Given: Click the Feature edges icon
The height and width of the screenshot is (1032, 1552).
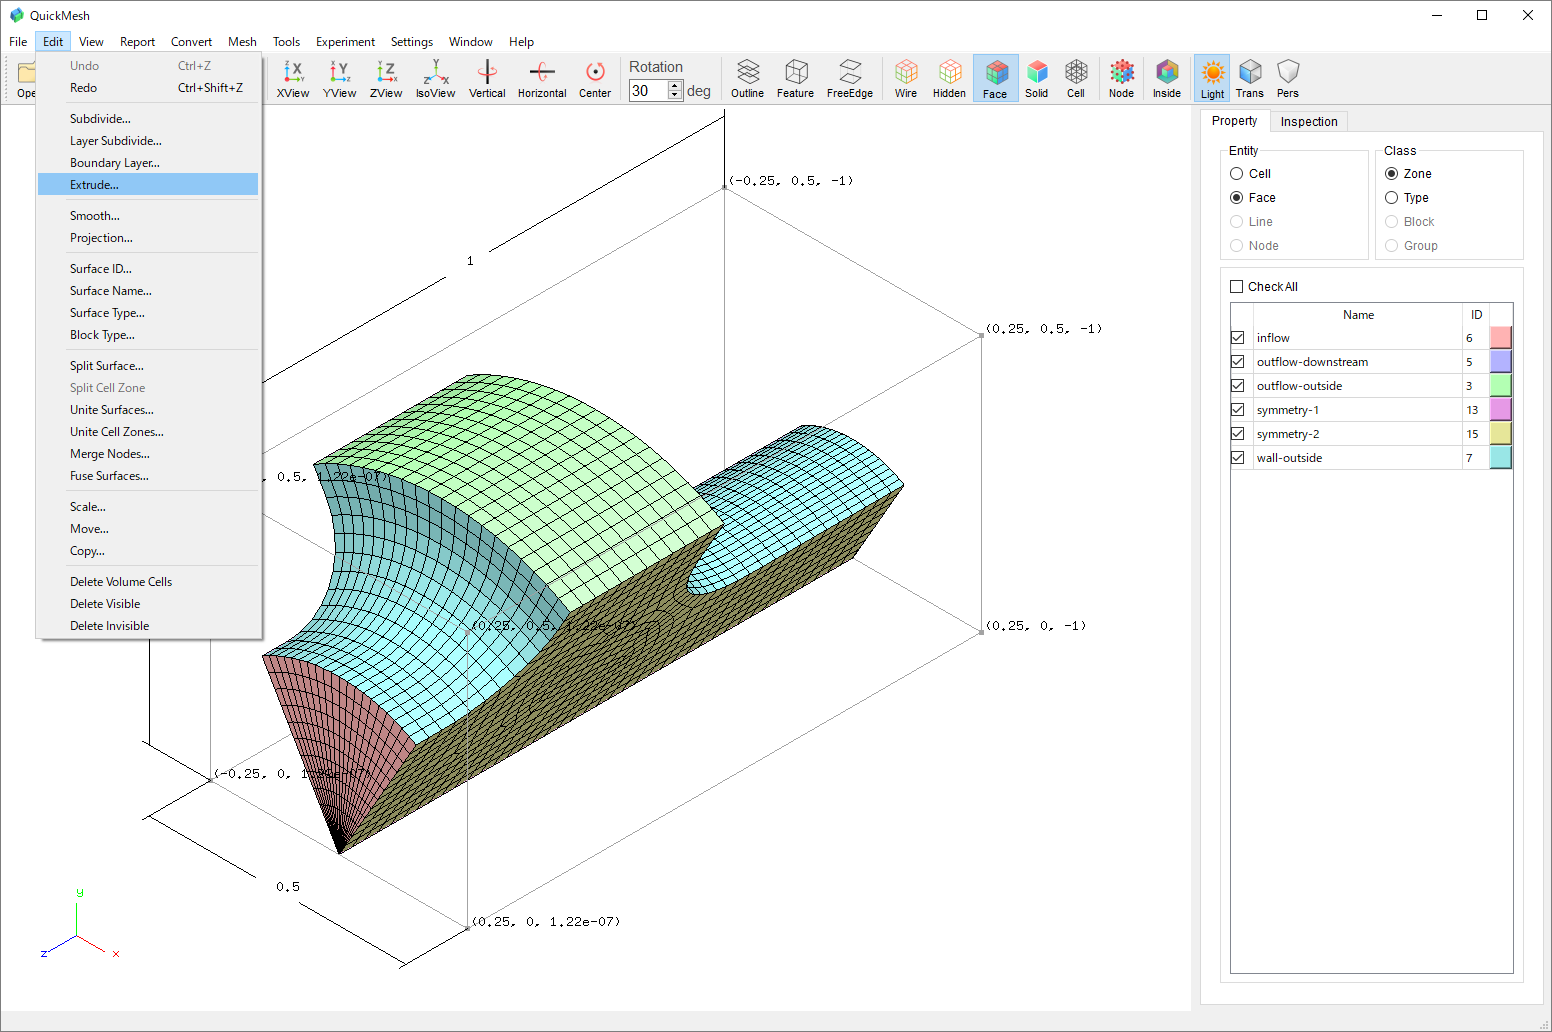Looking at the screenshot, I should tap(795, 78).
